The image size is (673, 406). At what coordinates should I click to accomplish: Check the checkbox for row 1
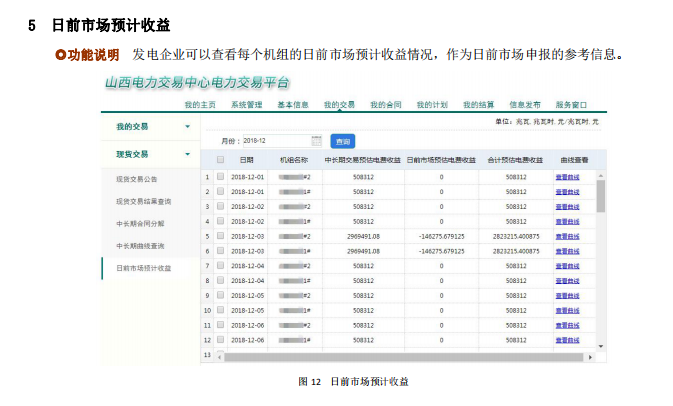click(220, 177)
